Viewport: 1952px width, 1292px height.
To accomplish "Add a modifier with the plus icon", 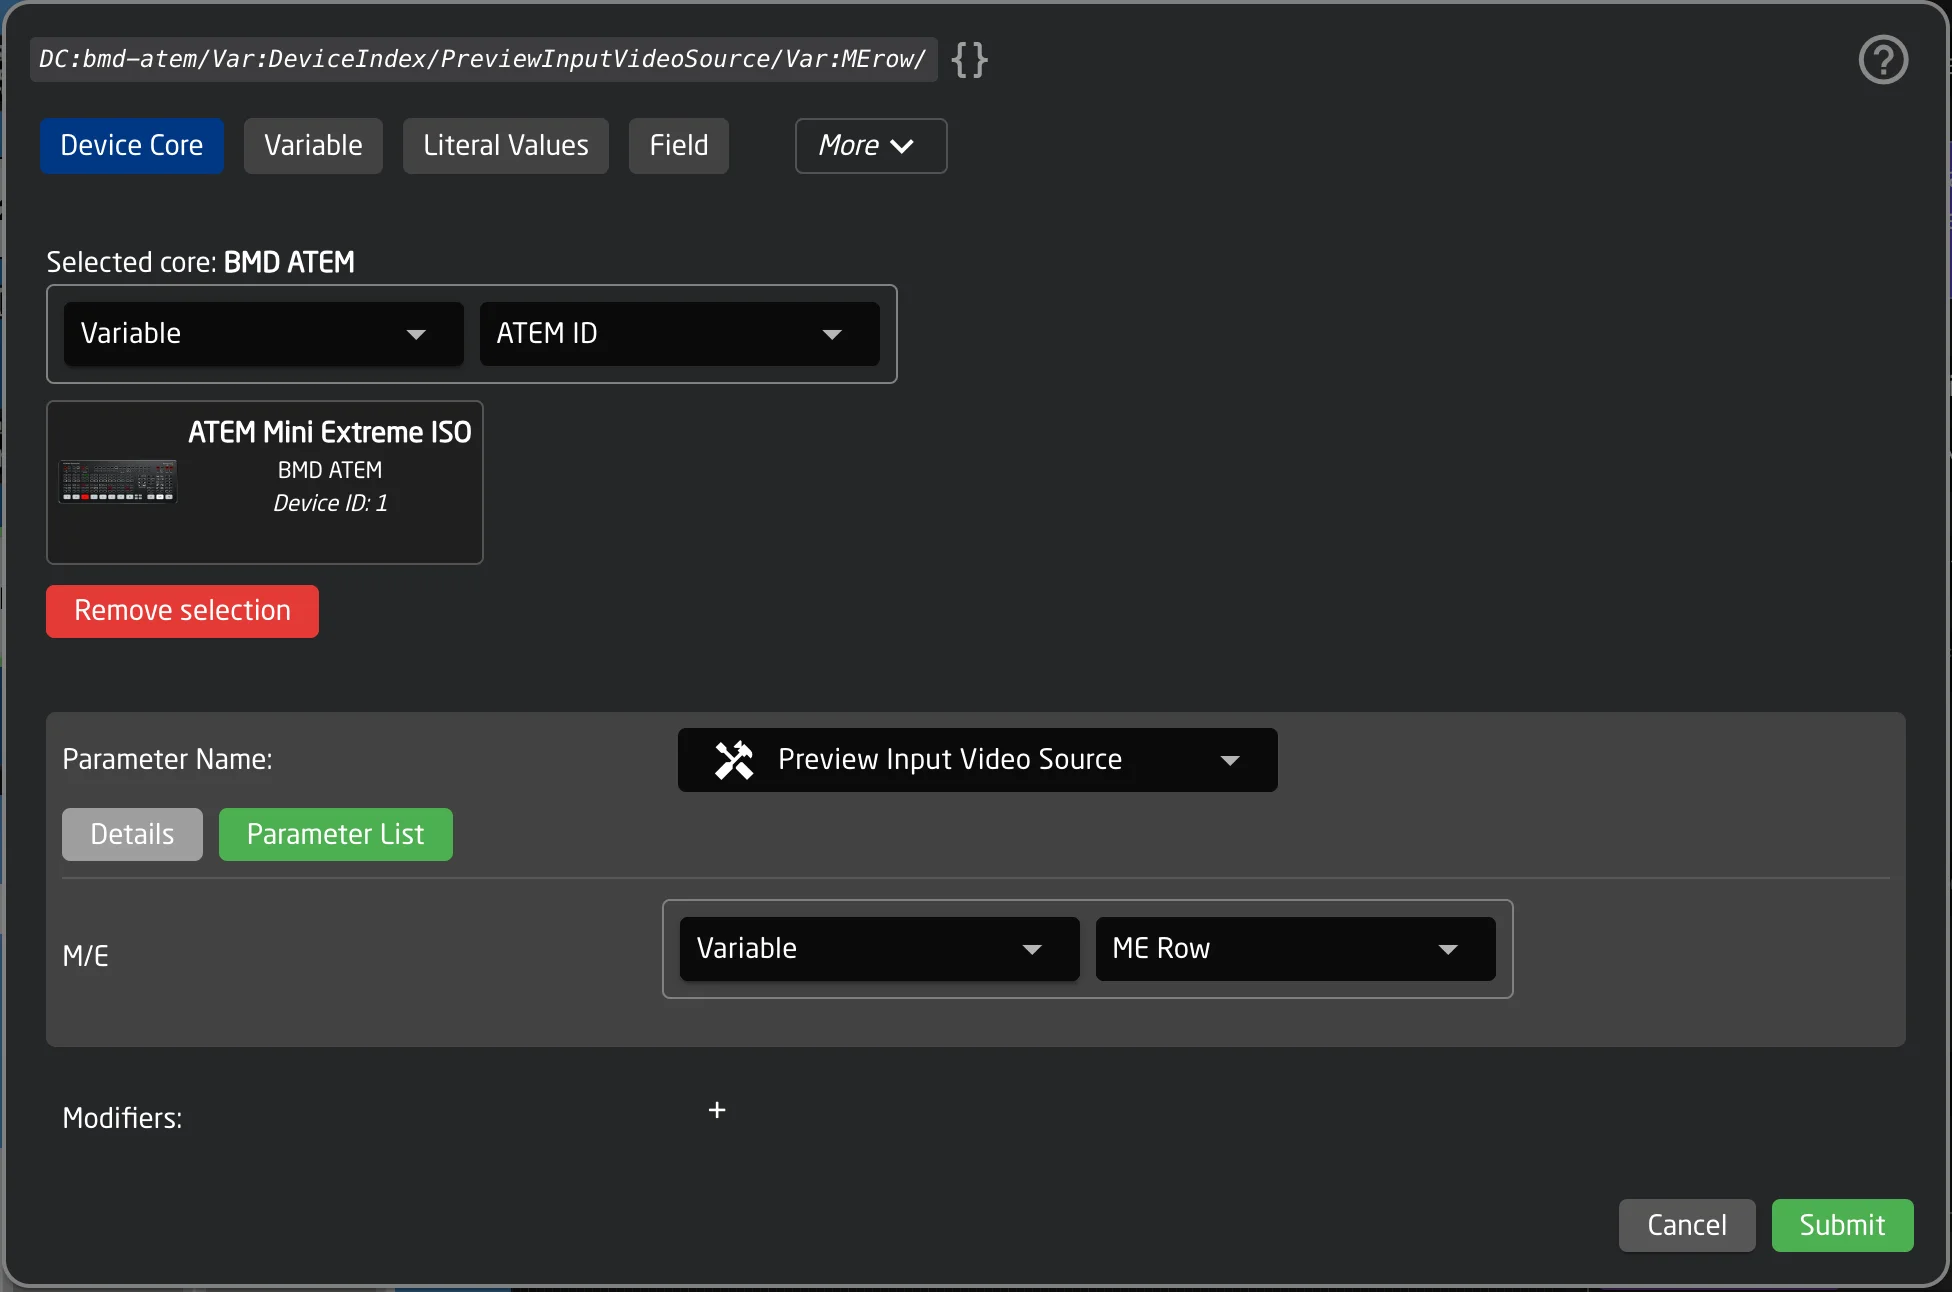I will 716,1110.
